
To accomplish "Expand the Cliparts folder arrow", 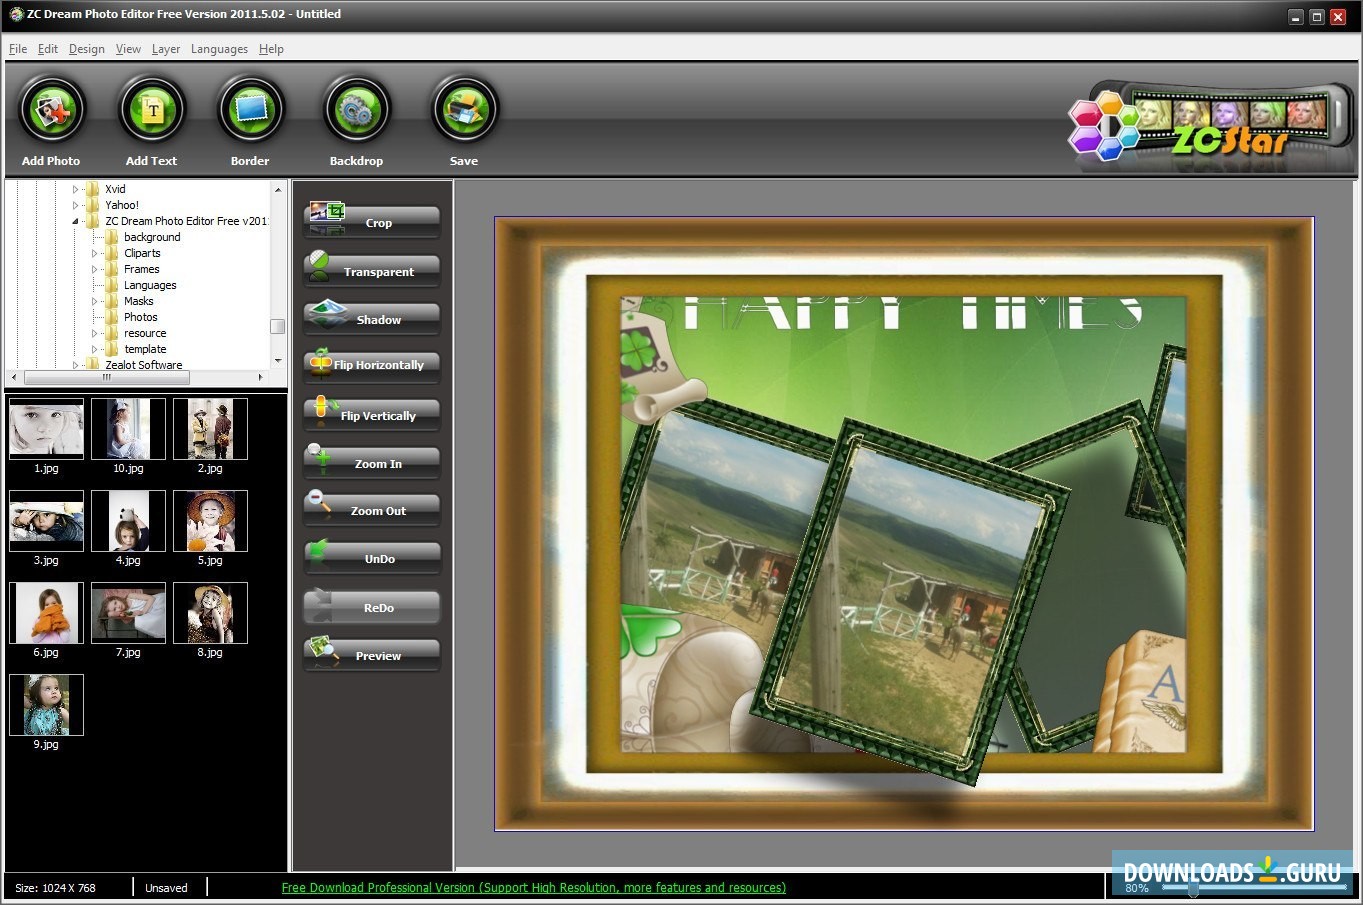I will [94, 253].
